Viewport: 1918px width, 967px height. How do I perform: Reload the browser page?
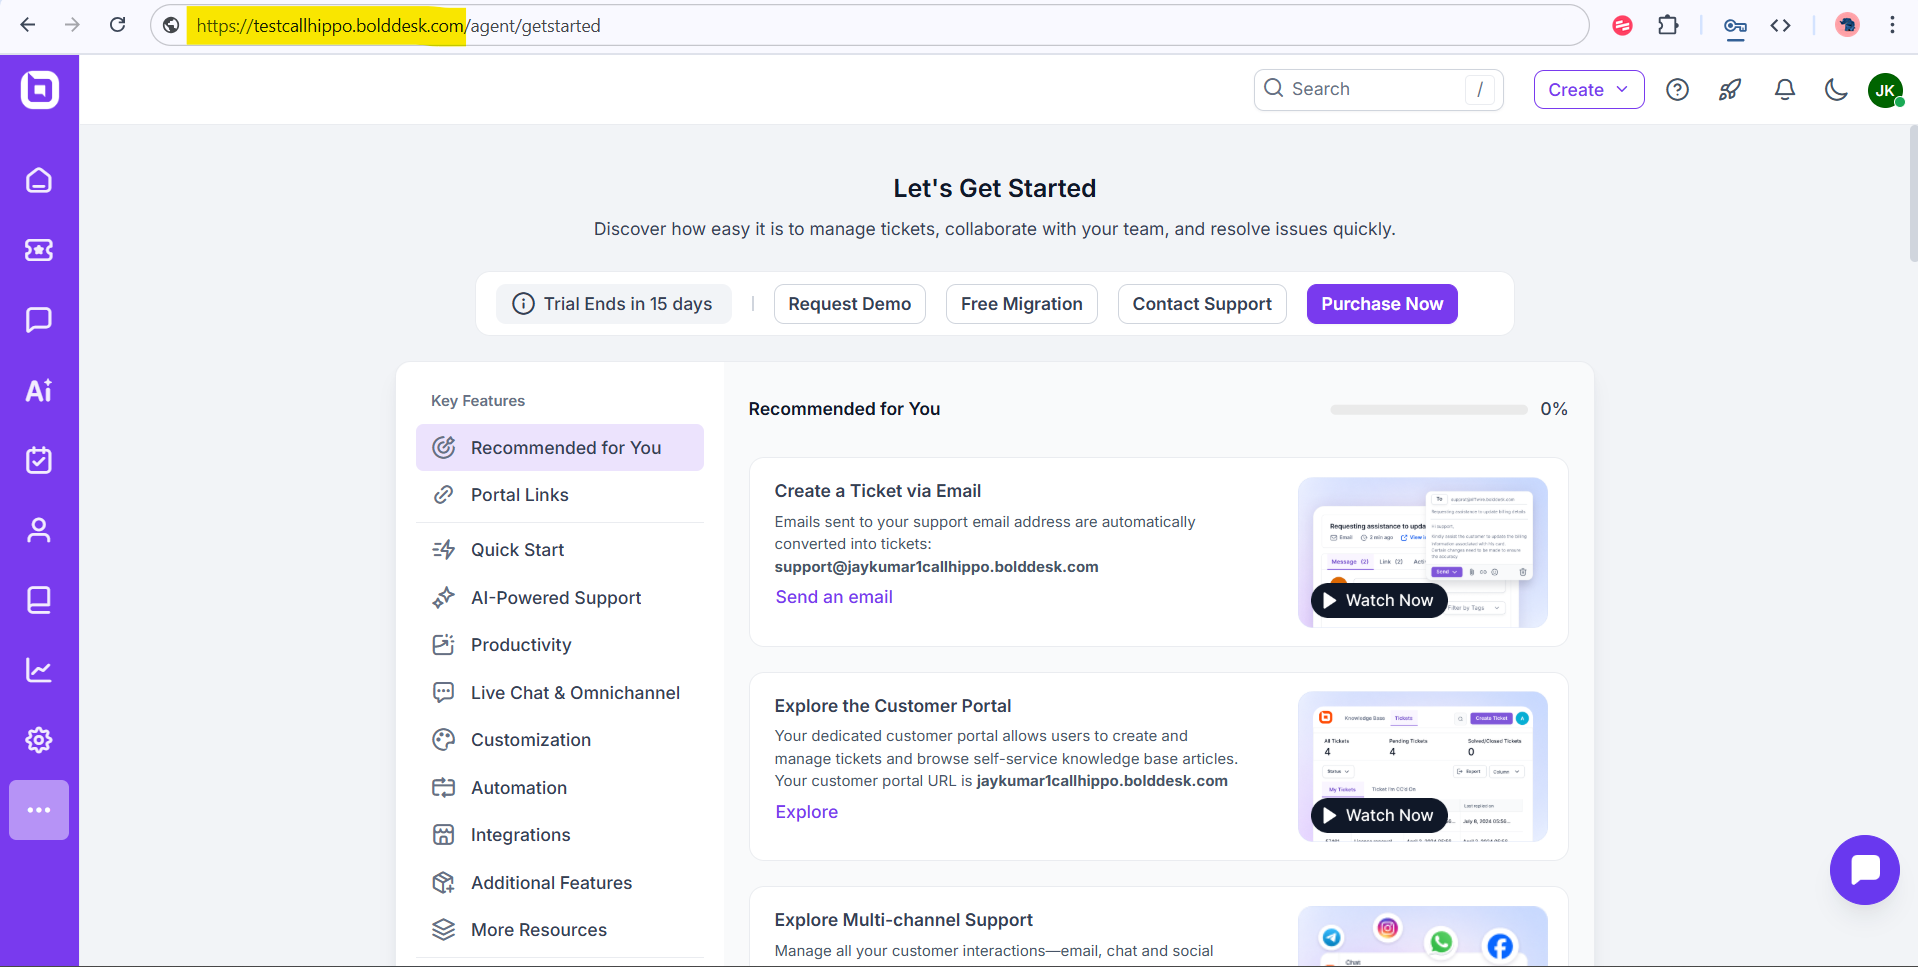click(x=118, y=25)
